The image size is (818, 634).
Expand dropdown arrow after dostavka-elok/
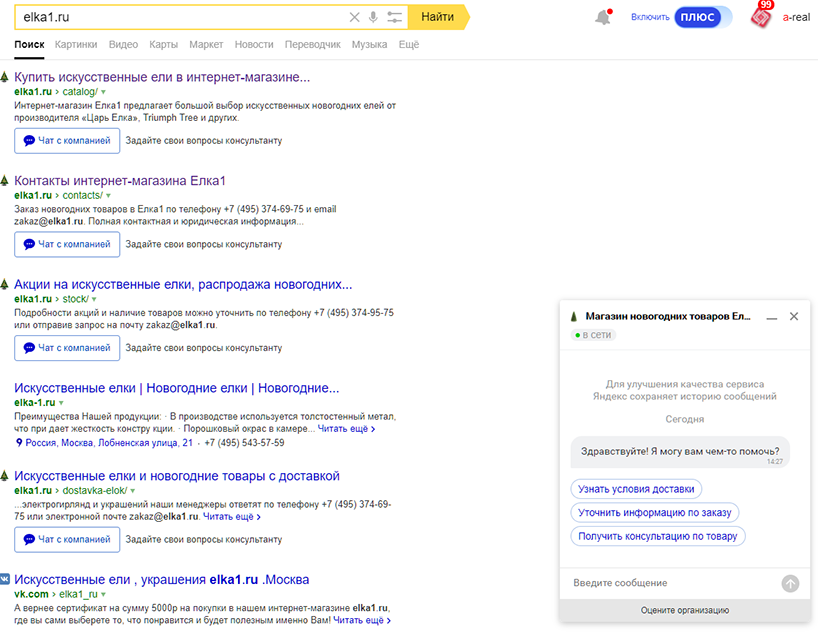pyautogui.click(x=133, y=491)
